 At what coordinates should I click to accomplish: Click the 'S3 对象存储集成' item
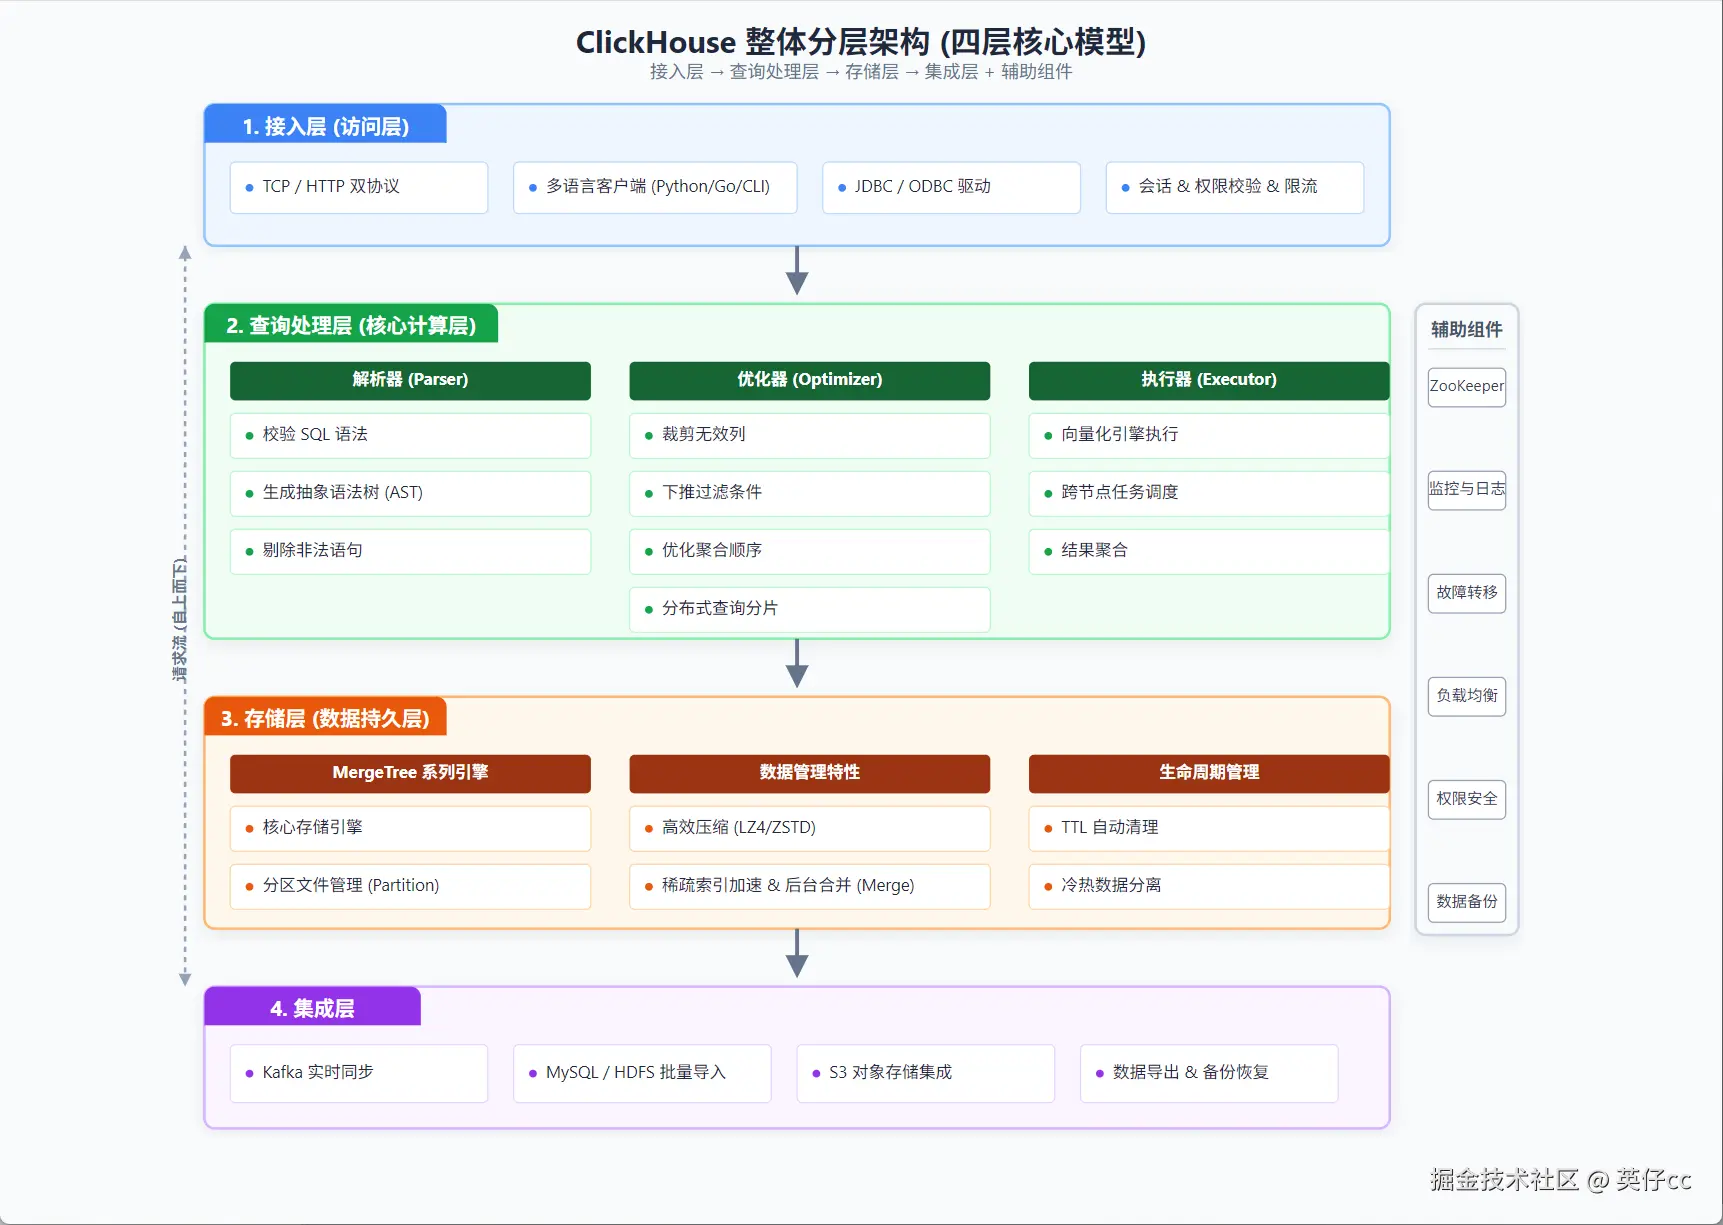coord(926,1073)
